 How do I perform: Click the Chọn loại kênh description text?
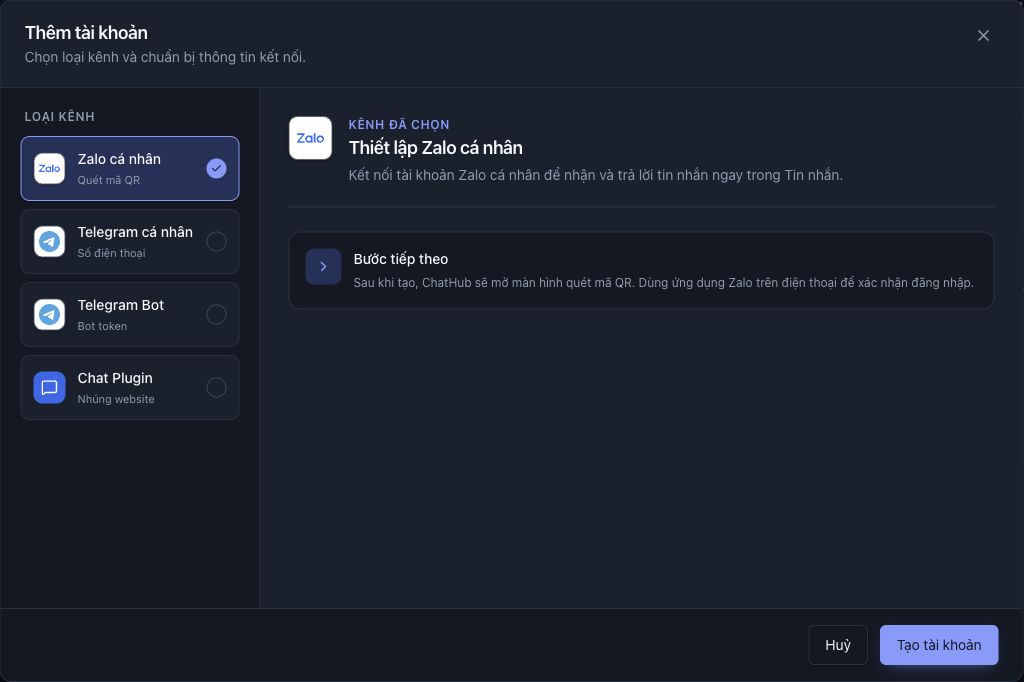pos(165,57)
